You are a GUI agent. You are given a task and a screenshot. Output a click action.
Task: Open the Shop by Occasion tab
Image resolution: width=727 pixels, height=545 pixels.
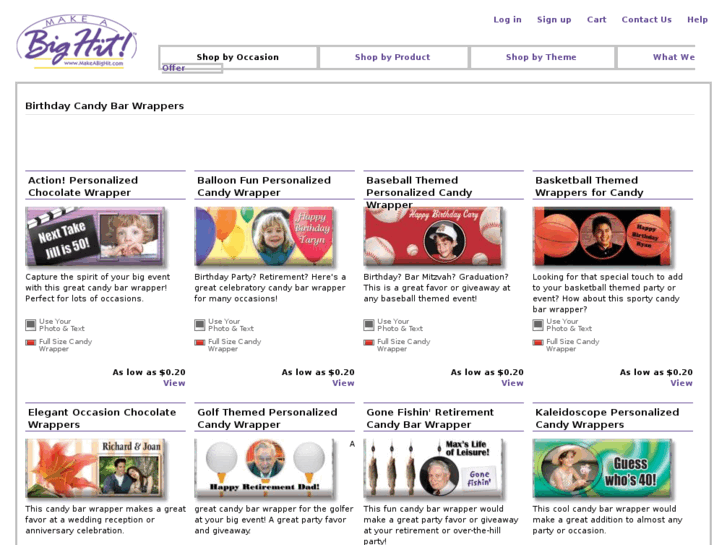coord(238,57)
